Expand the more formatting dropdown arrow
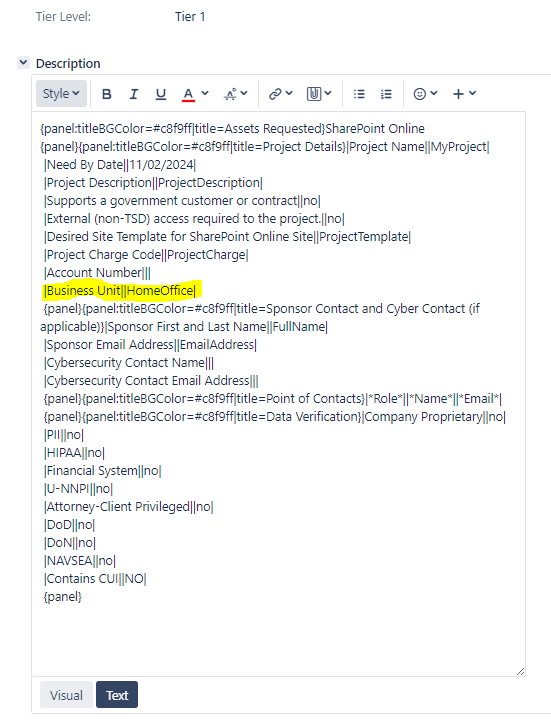Screen dimensions: 551x725 click(x=244, y=93)
